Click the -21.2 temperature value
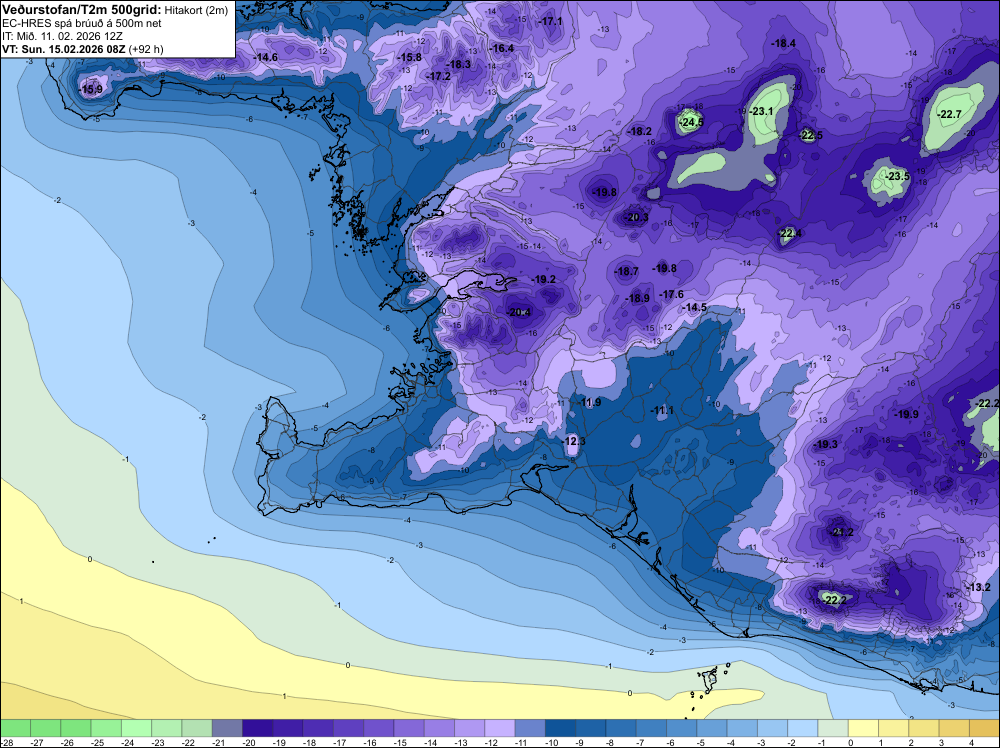This screenshot has height=748, width=1000. tap(842, 532)
